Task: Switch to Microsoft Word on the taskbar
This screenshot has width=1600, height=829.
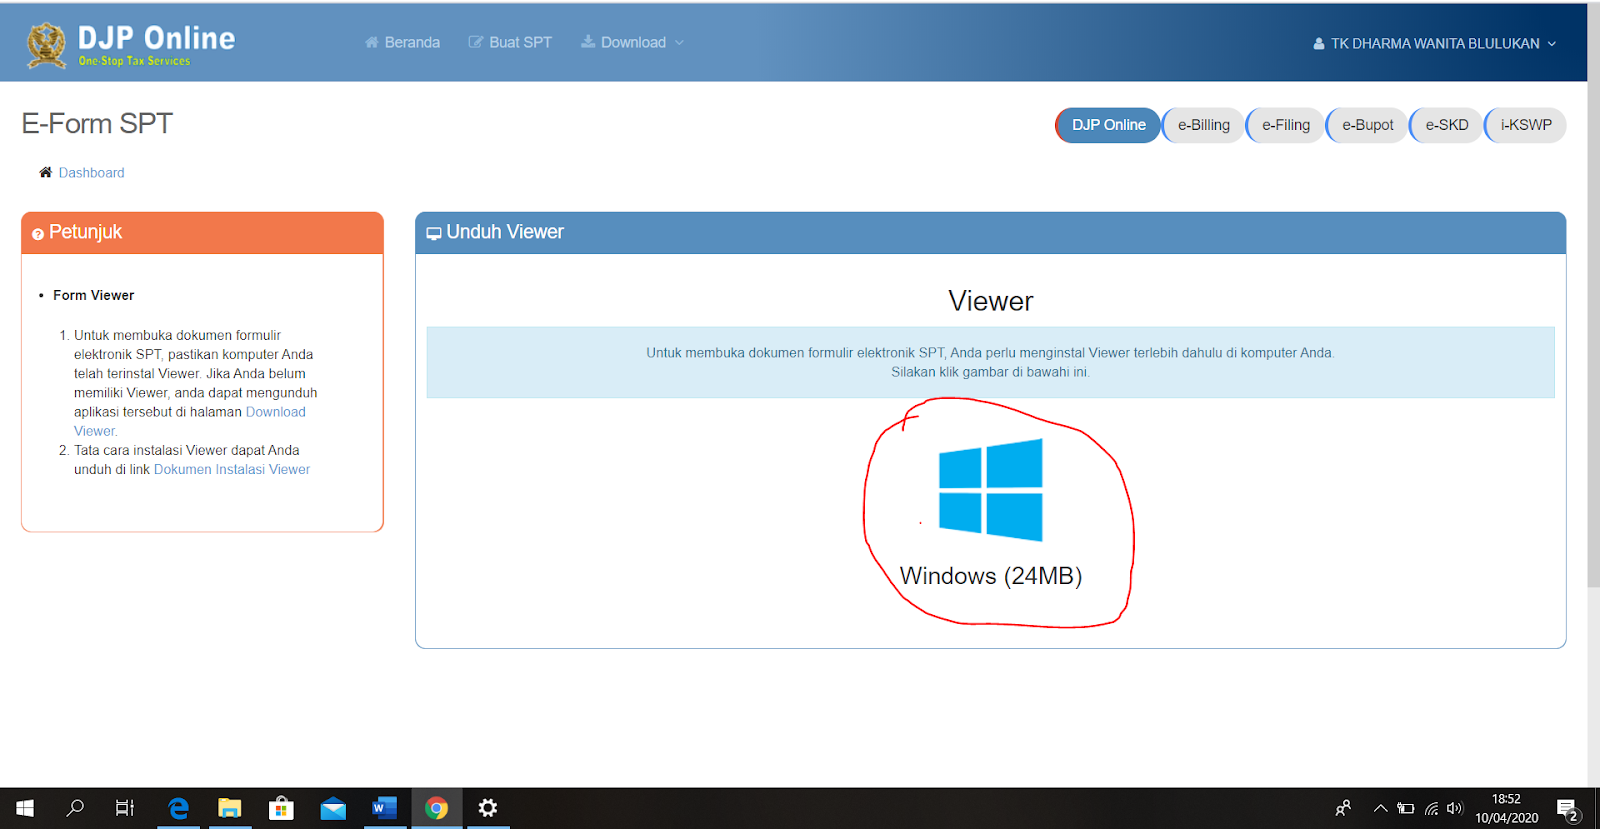Action: coord(385,808)
